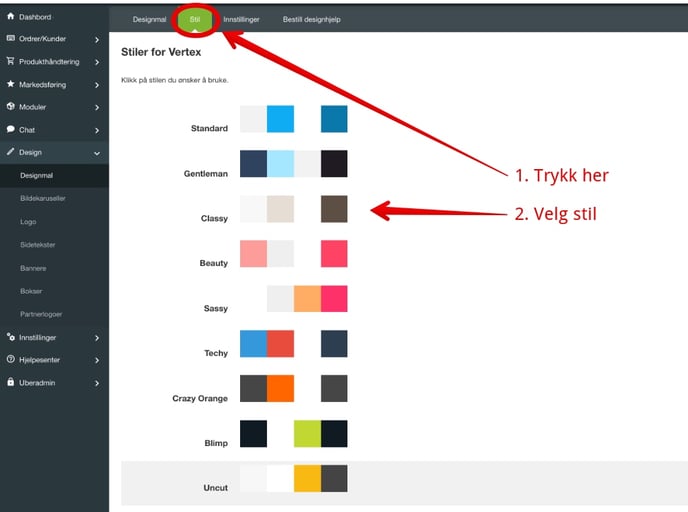Click the Dashbord home icon
The image size is (688, 512).
(x=11, y=16)
